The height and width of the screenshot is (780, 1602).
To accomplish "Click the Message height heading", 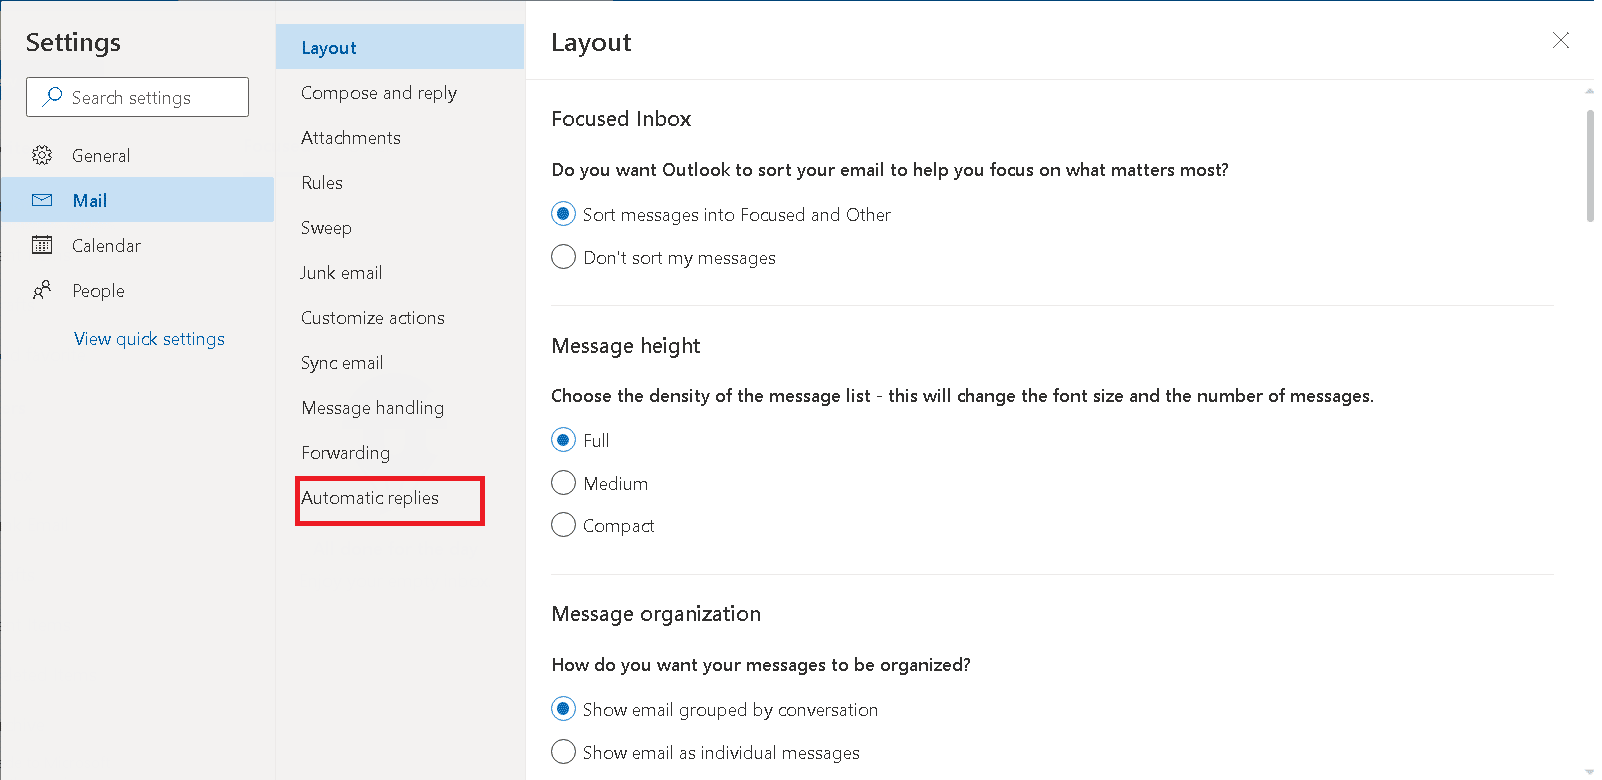I will [626, 345].
